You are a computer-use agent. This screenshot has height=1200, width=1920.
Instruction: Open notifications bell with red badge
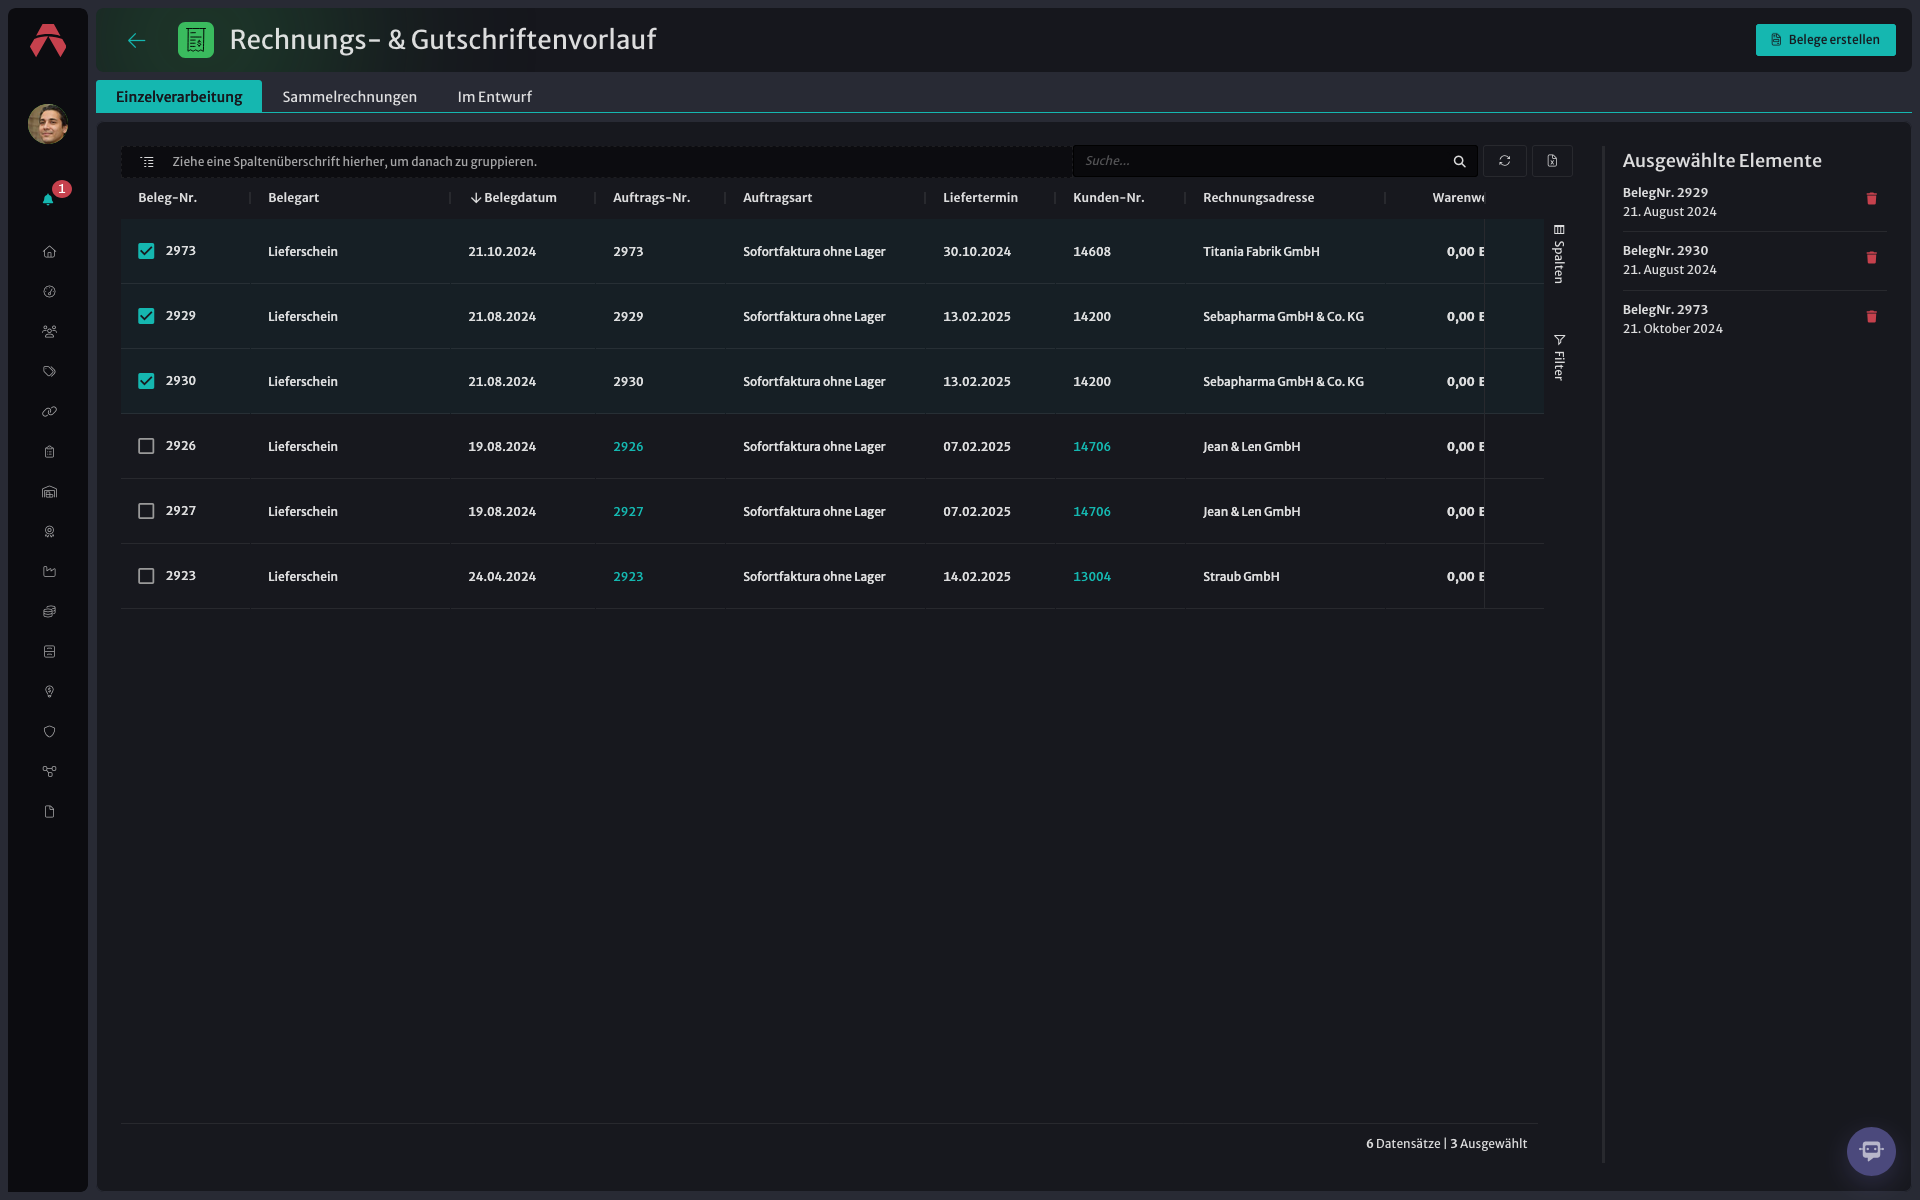click(48, 199)
